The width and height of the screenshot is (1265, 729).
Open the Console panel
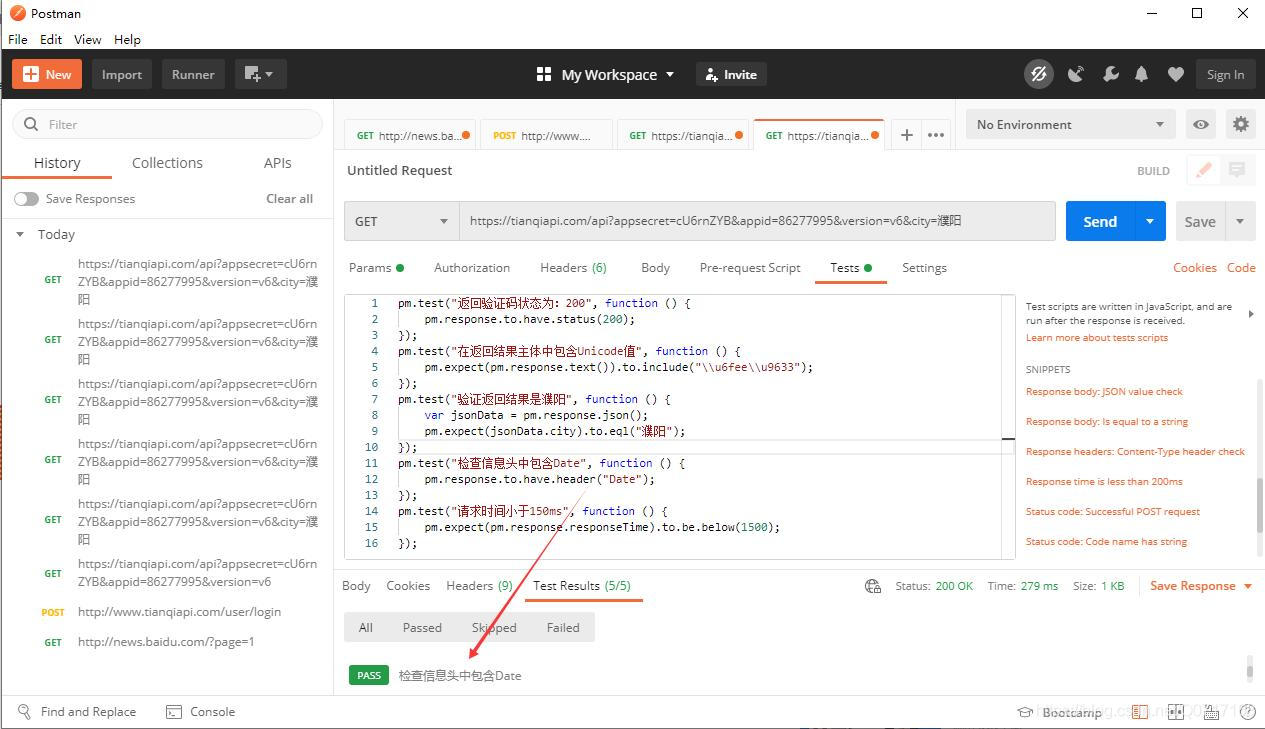coord(201,712)
